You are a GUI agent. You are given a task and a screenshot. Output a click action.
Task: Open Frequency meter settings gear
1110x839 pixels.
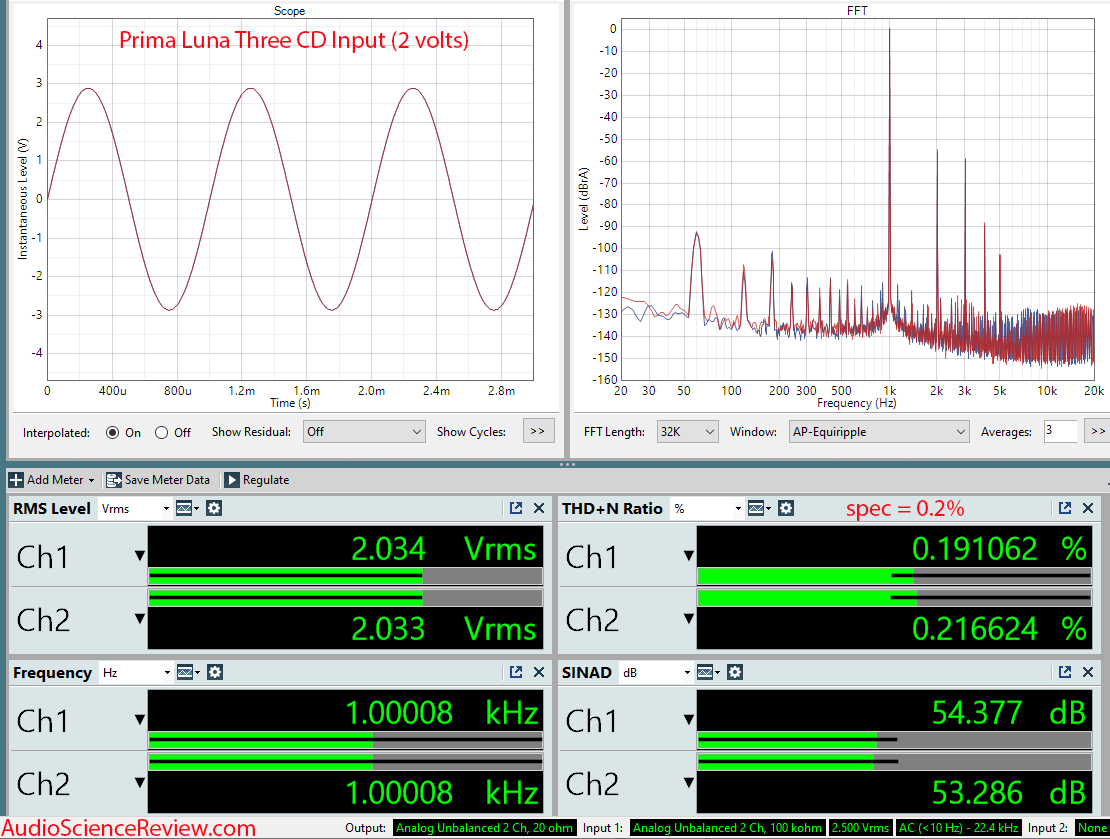tap(214, 672)
